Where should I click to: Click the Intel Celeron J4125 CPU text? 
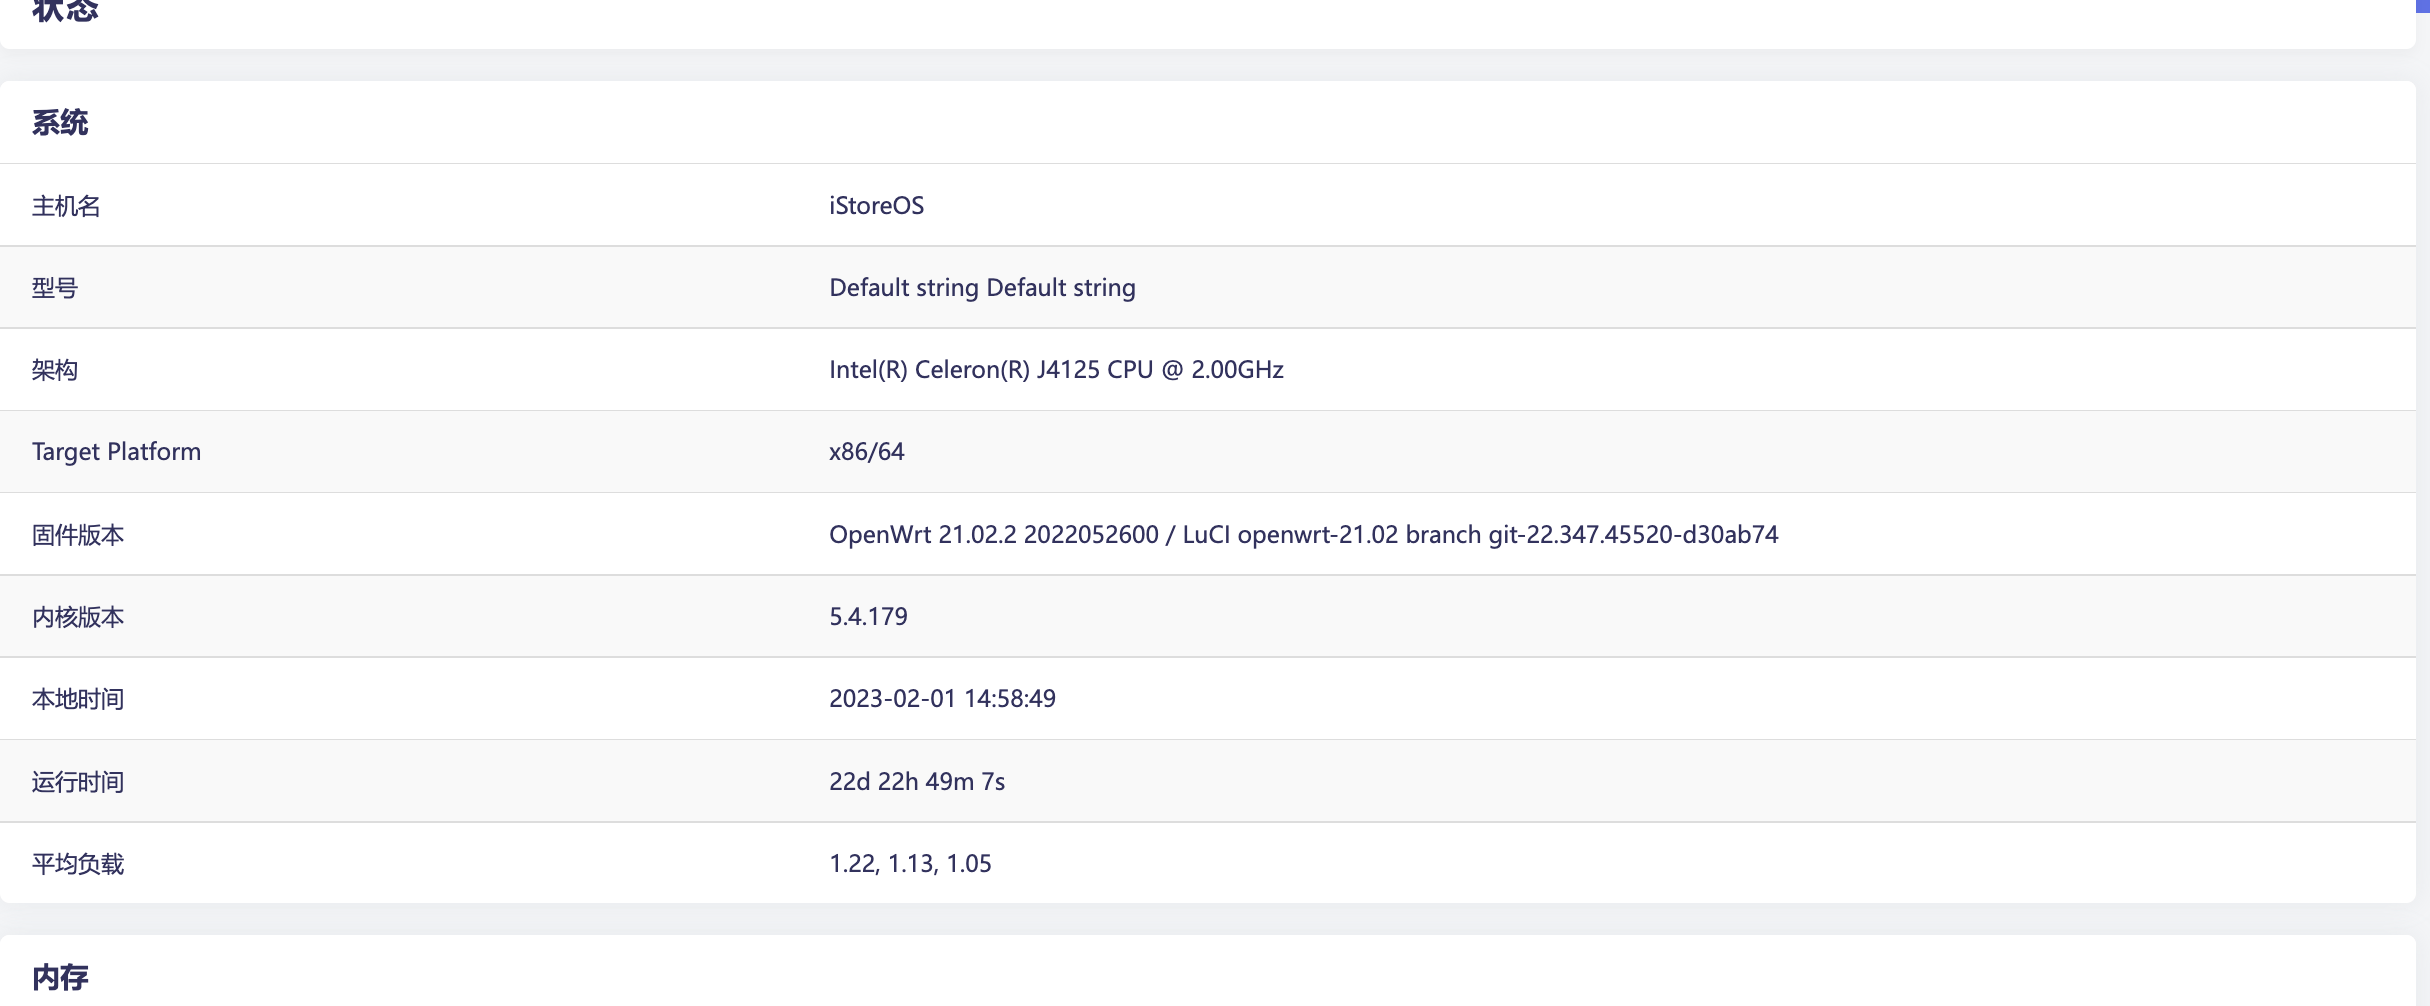(x=1056, y=370)
